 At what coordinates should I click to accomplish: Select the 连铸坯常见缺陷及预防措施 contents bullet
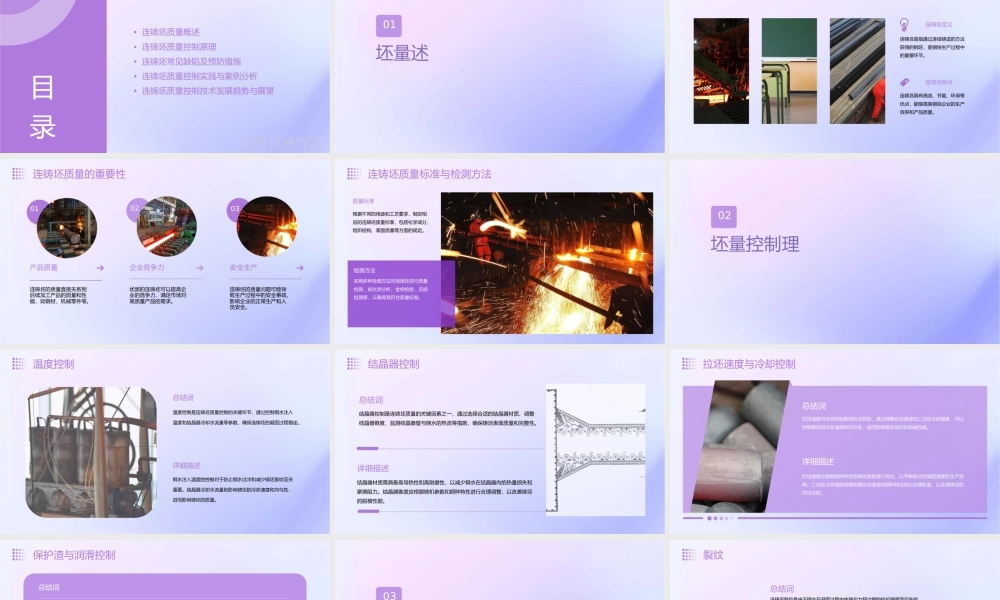pos(191,61)
